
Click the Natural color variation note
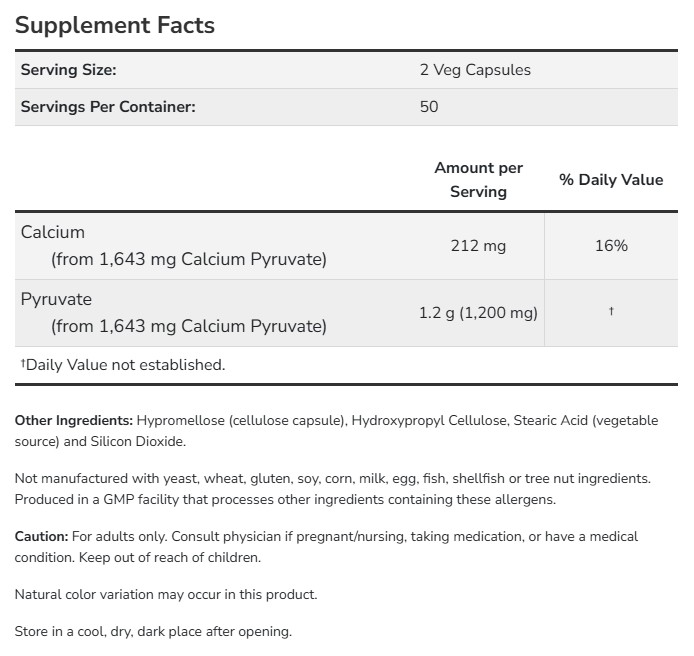click(166, 594)
